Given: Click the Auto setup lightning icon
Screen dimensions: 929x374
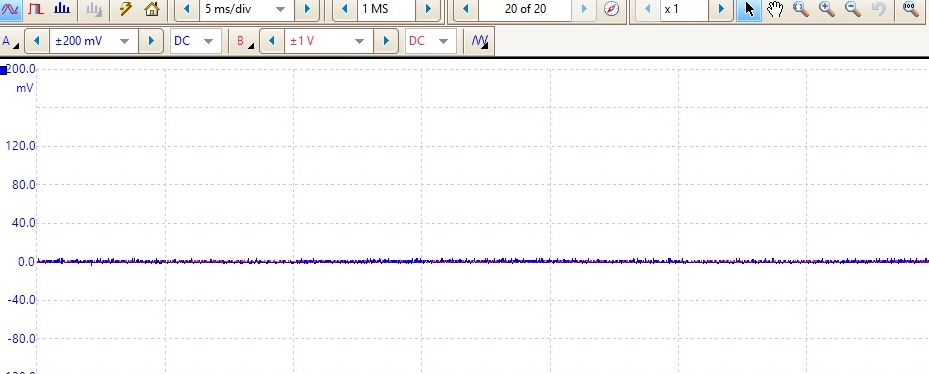Looking at the screenshot, I should click(125, 9).
